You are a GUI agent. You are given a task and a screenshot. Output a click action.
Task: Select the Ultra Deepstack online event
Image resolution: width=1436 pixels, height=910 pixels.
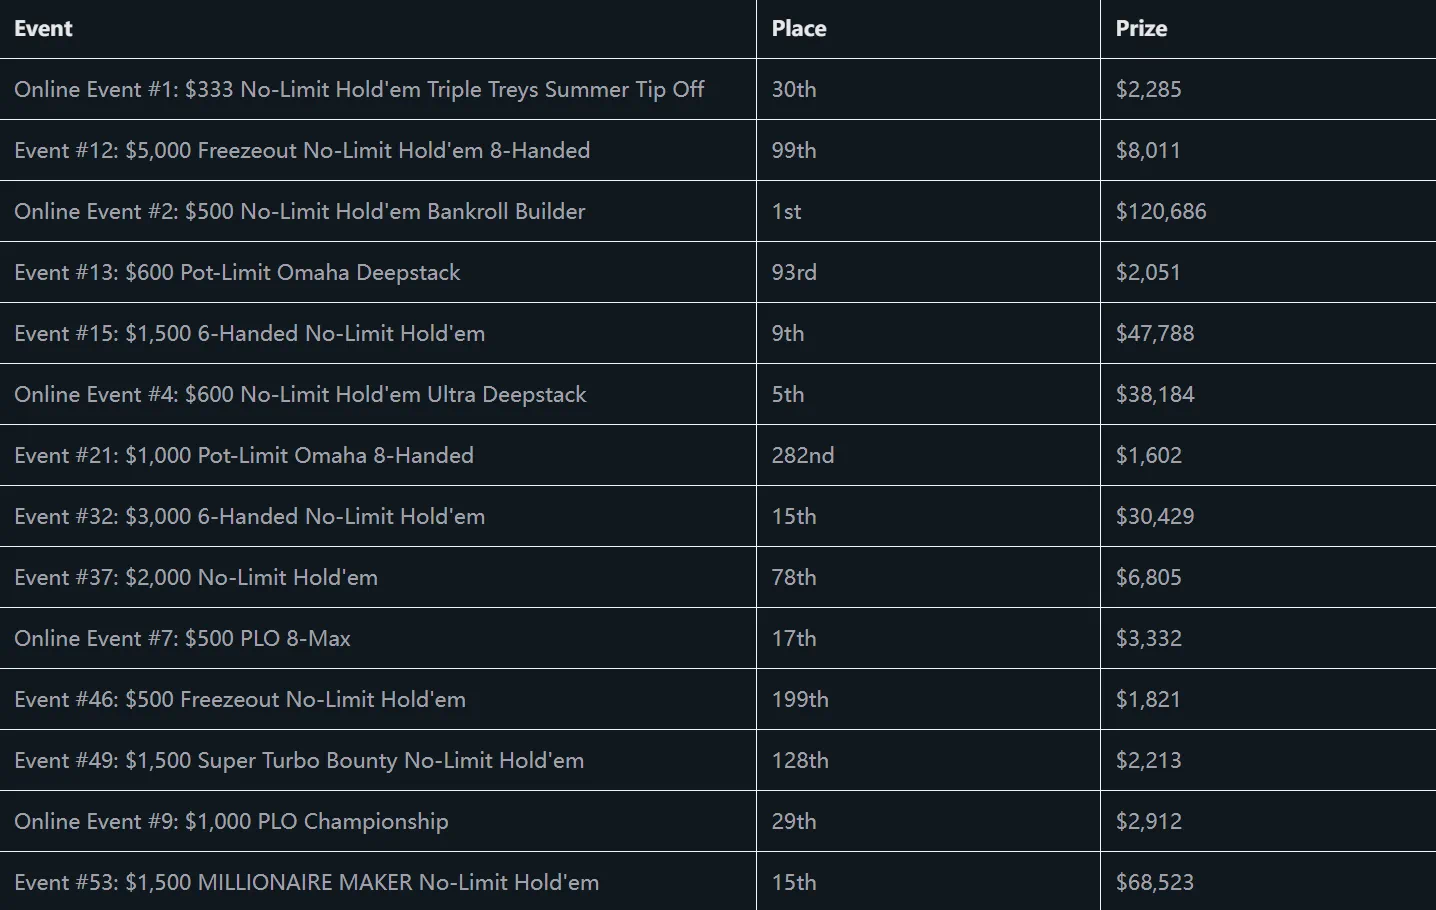pyautogui.click(x=300, y=395)
